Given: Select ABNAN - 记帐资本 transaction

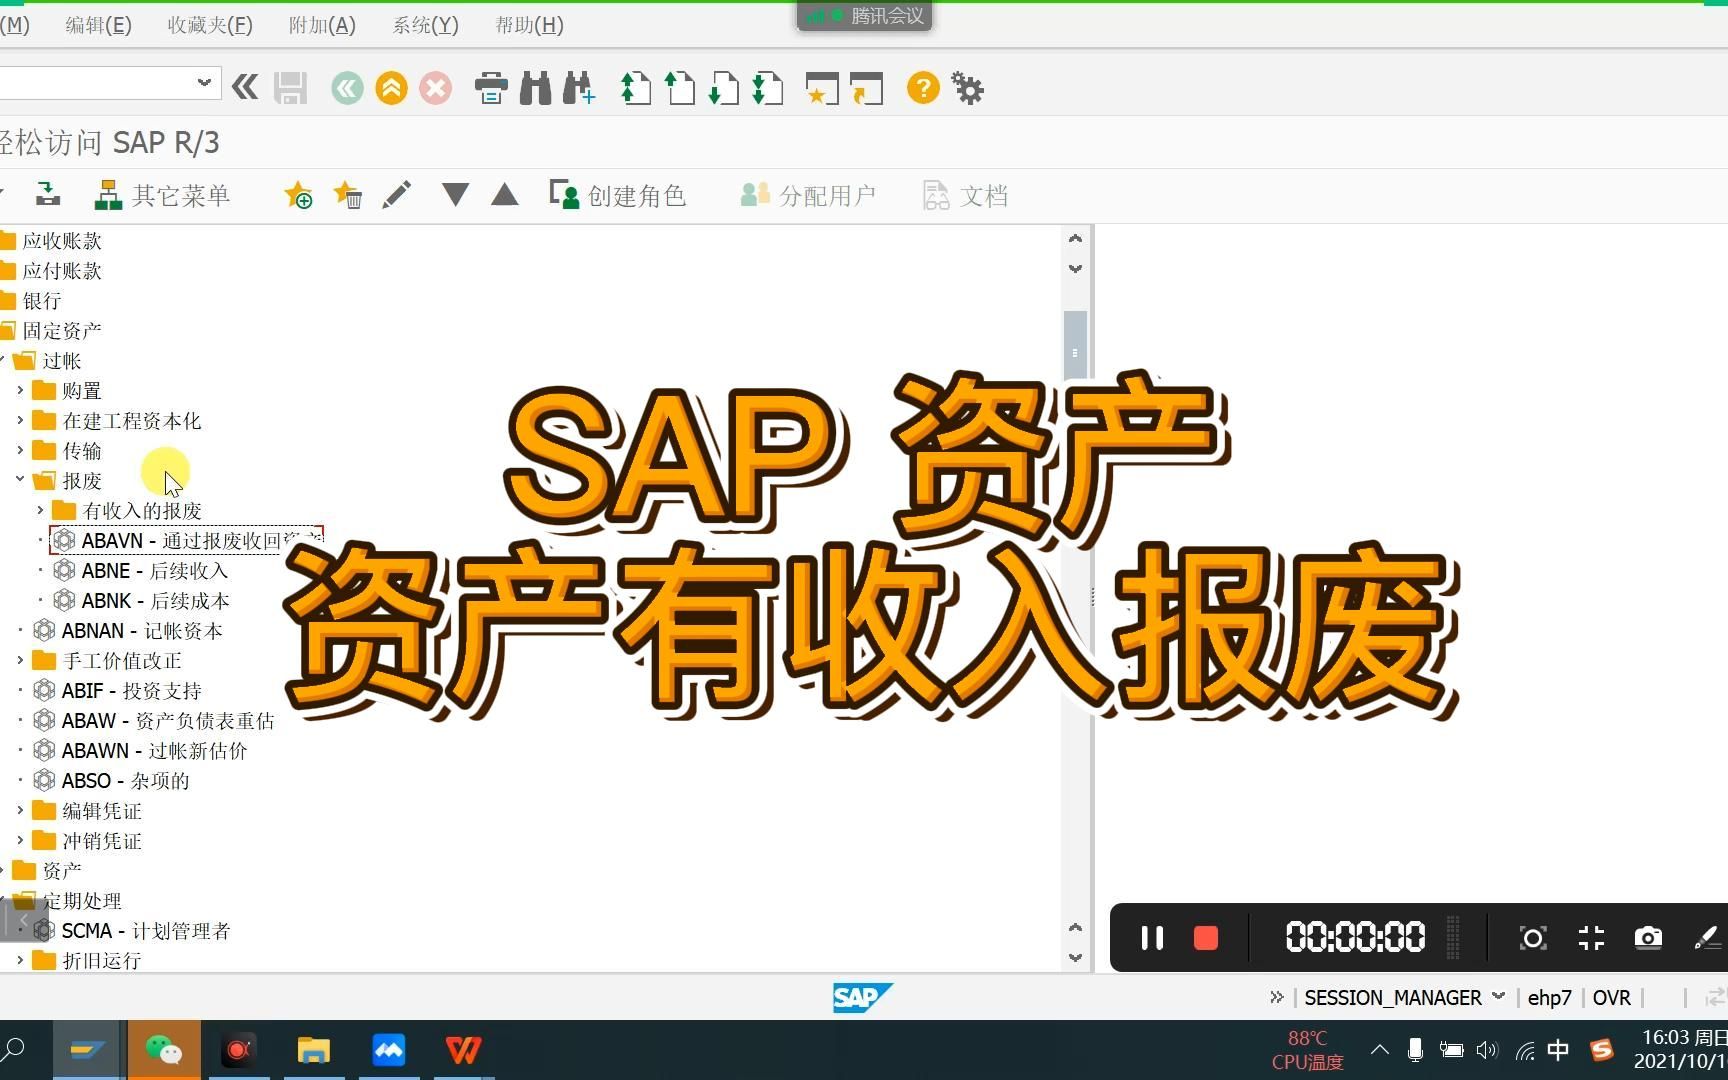Looking at the screenshot, I should (128, 630).
